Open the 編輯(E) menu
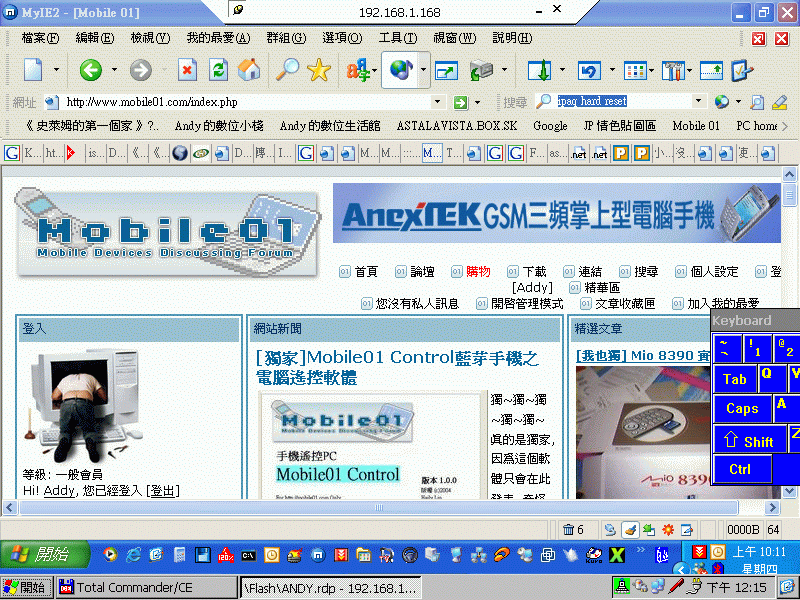 tap(94, 38)
